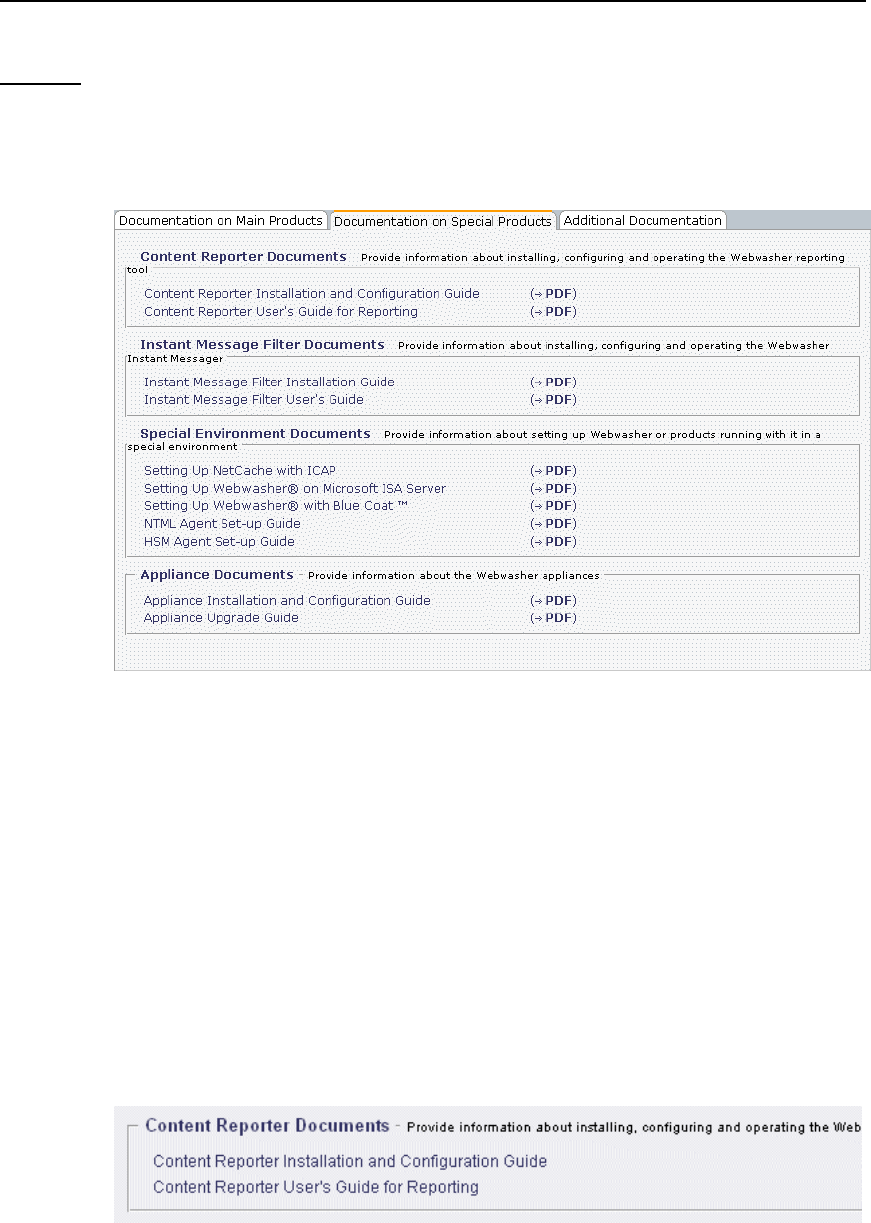Click Content Reporter Documents heading in bottom excerpt
Image resolution: width=871 pixels, height=1223 pixels.
267,1126
